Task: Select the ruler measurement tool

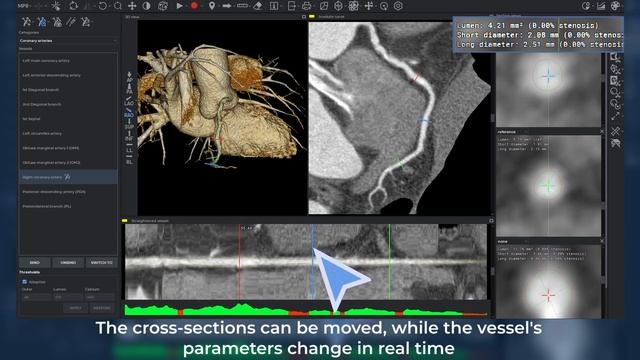Action: (x=242, y=6)
